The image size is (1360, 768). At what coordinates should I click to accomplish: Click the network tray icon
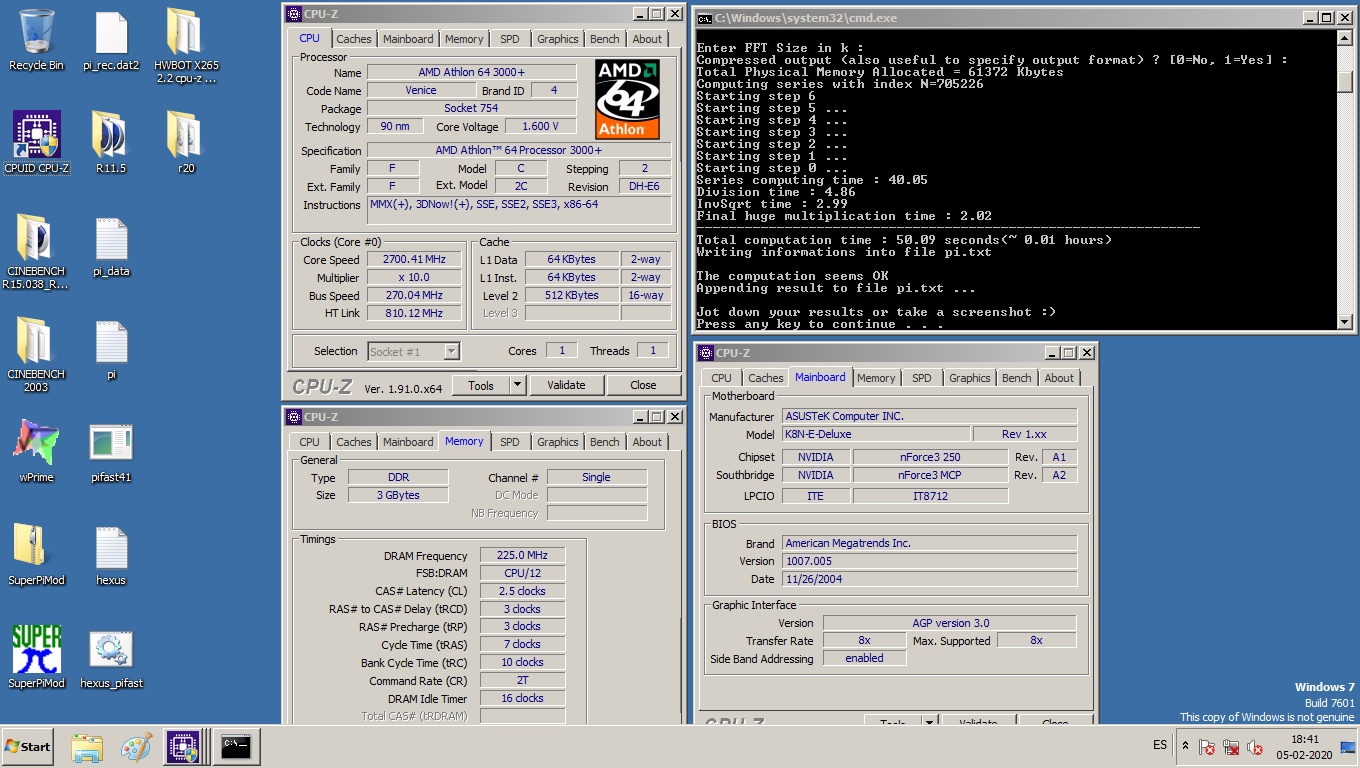point(1231,747)
